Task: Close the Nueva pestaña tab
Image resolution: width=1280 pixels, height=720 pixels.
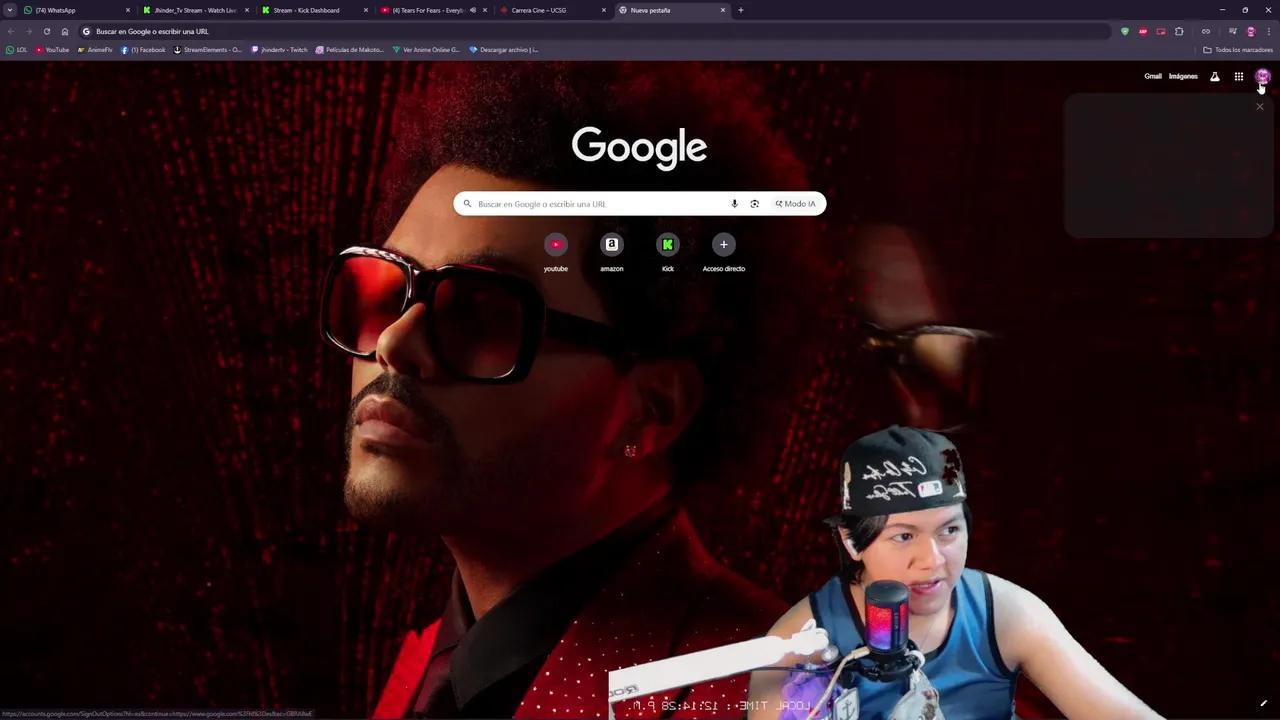Action: pyautogui.click(x=723, y=10)
